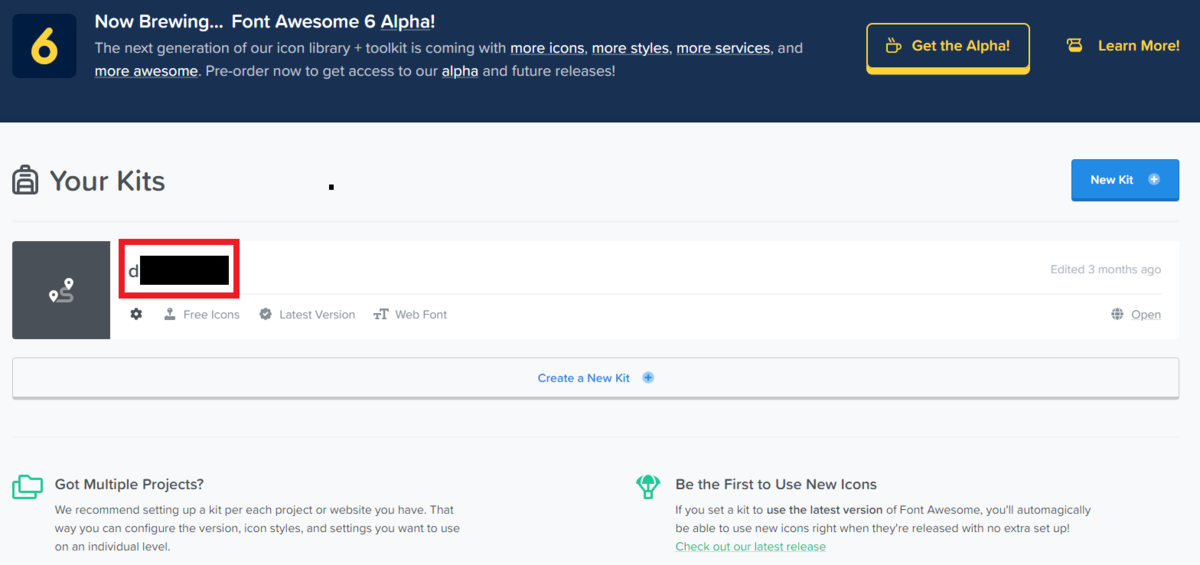Viewport: 1200px width, 565px height.
Task: Click the icon beside Learn More!
Action: click(1075, 46)
